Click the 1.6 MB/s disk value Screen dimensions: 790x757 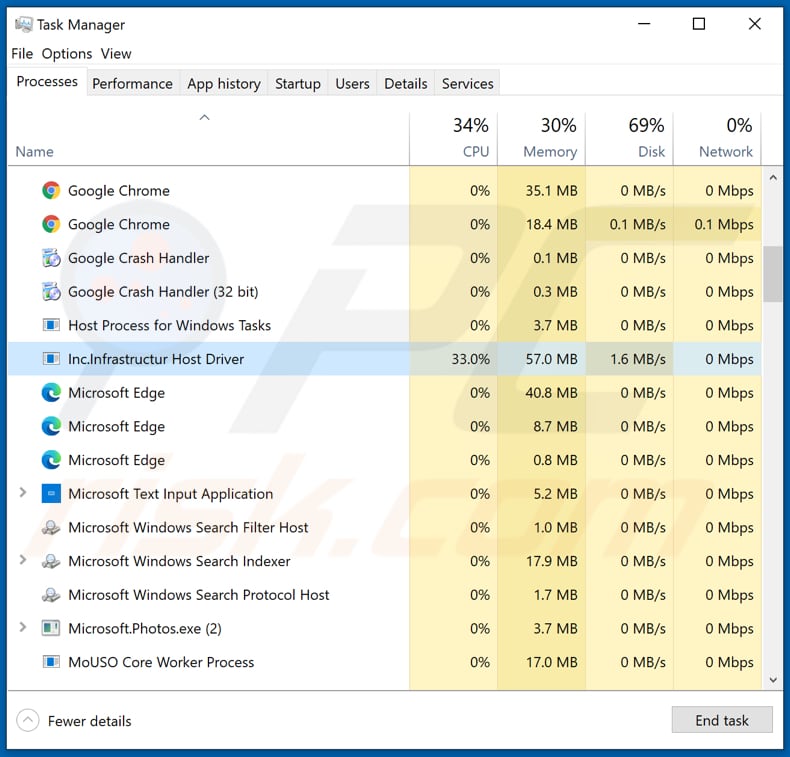coord(638,359)
